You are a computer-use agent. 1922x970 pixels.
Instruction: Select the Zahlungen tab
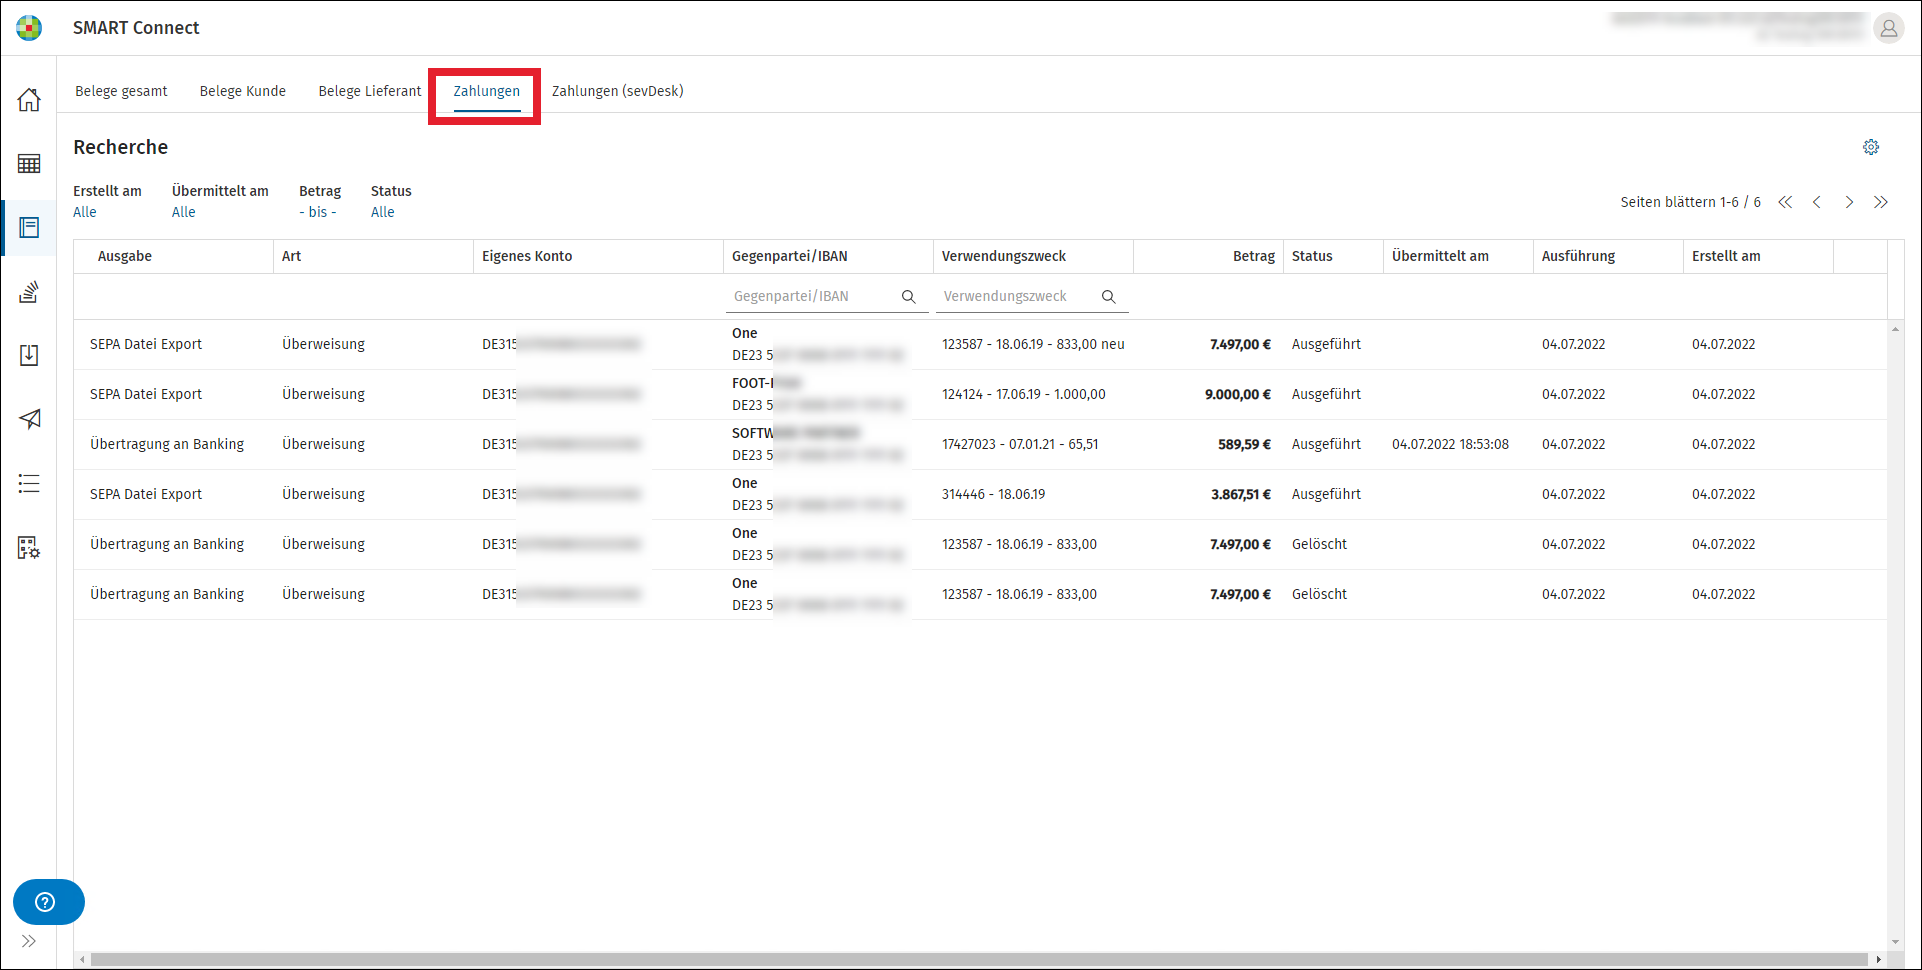click(487, 91)
